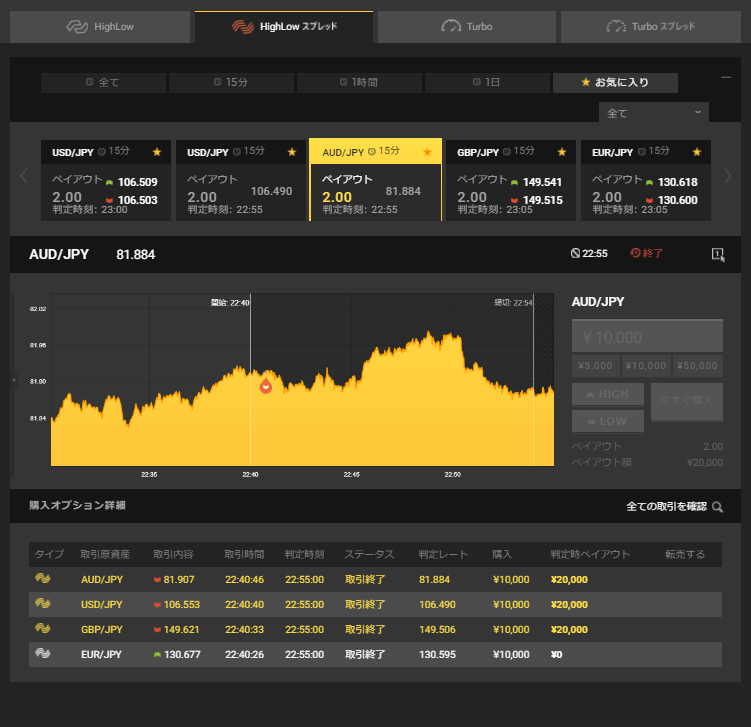The height and width of the screenshot is (727, 751).
Task: Select GBP/JPY in the trade table
Action: [102, 629]
